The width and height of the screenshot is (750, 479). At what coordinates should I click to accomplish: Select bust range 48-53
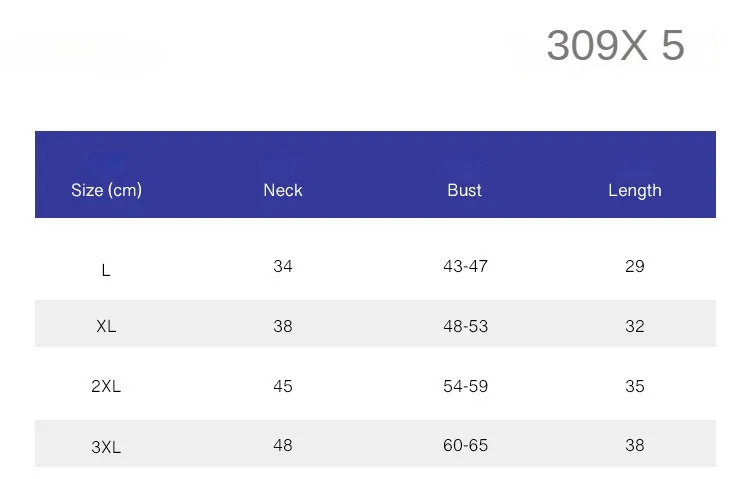(x=465, y=326)
